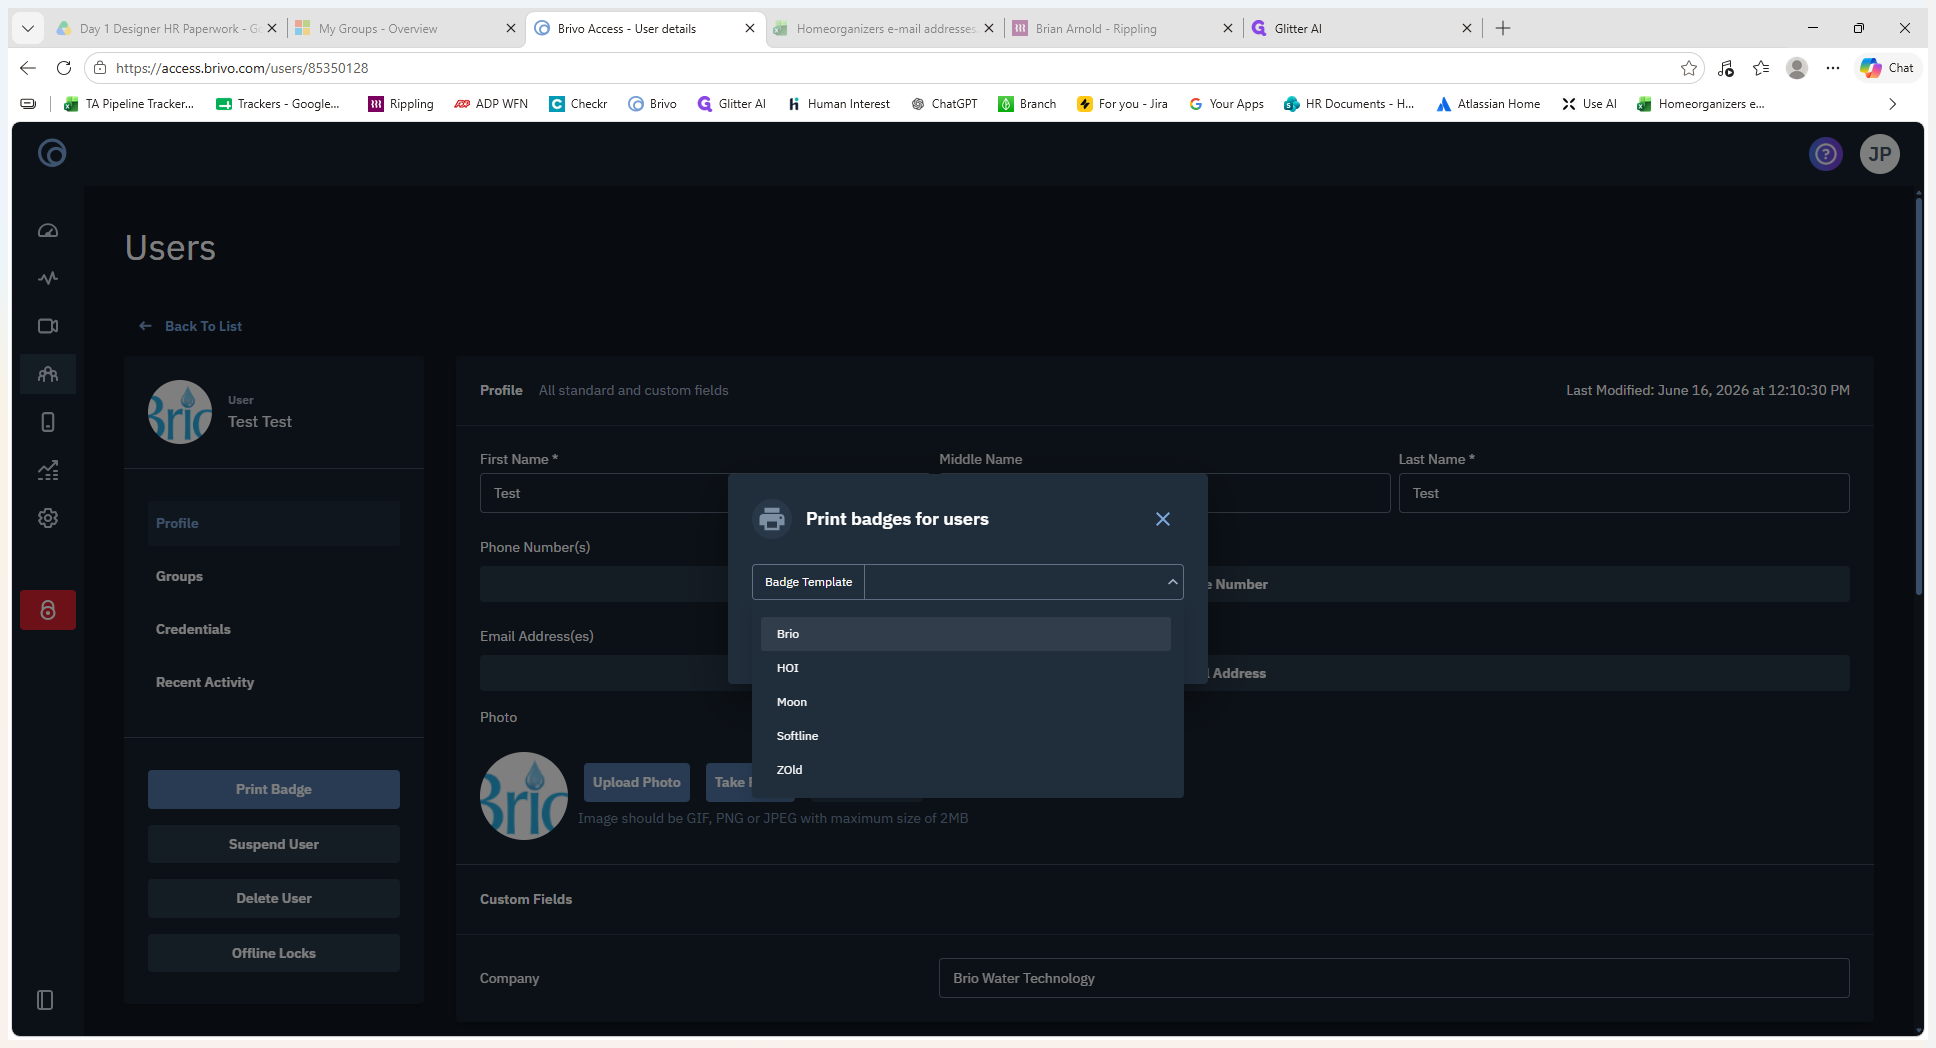Click into the Company field

[1394, 978]
